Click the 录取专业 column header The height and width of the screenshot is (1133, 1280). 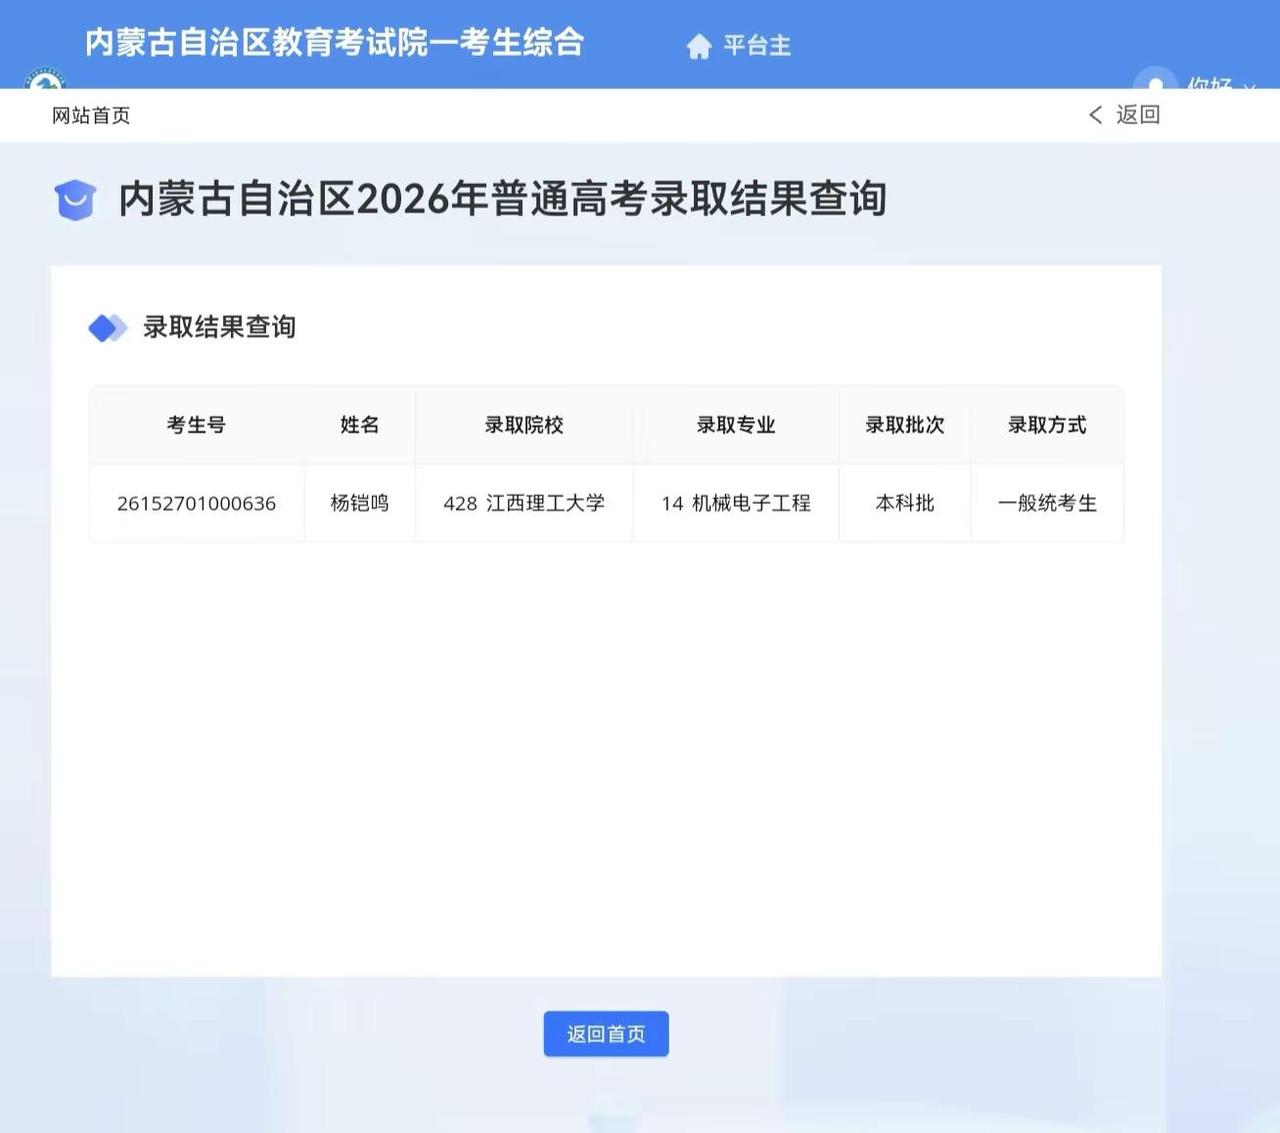(736, 425)
